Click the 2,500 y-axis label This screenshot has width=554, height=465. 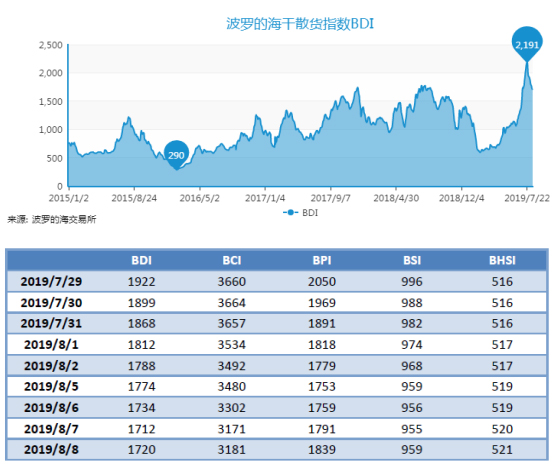(x=51, y=45)
